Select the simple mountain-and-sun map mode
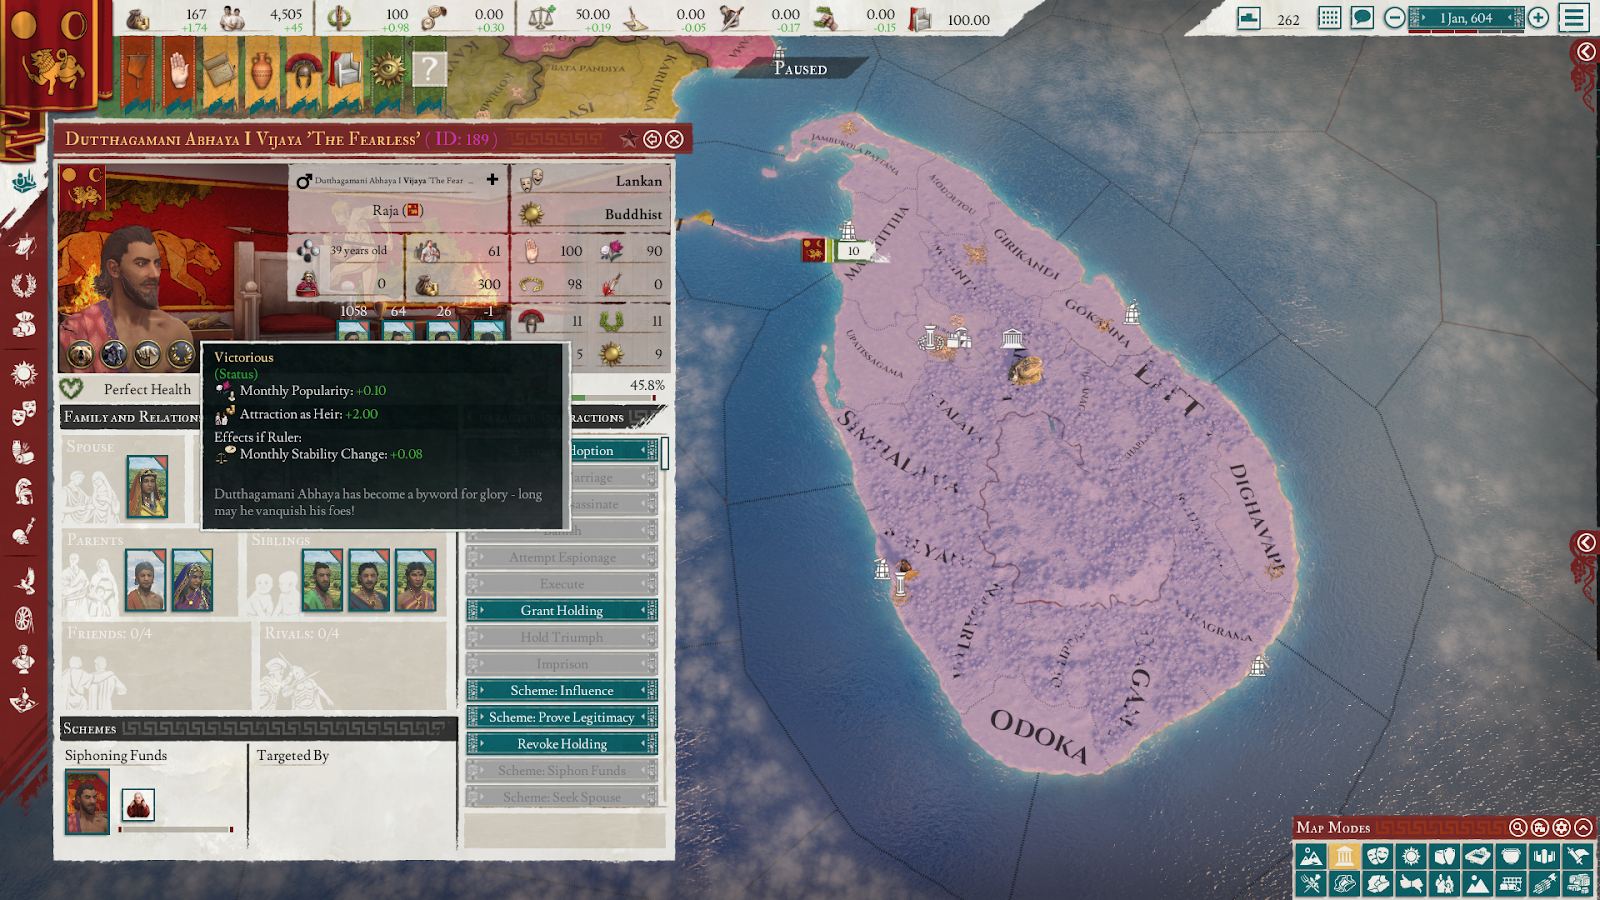The width and height of the screenshot is (1600, 900). pos(1478,883)
